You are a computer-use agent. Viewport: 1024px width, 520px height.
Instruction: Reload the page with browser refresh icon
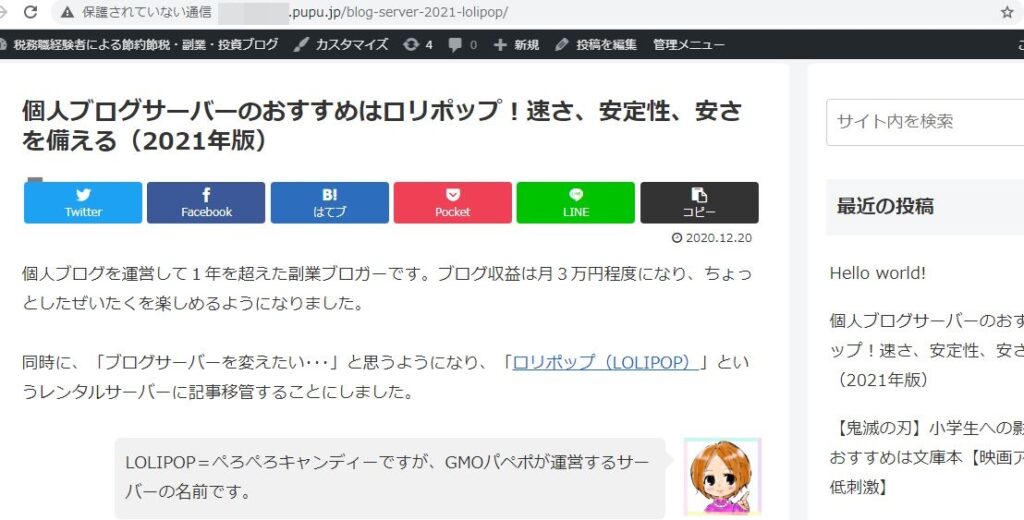pyautogui.click(x=30, y=12)
